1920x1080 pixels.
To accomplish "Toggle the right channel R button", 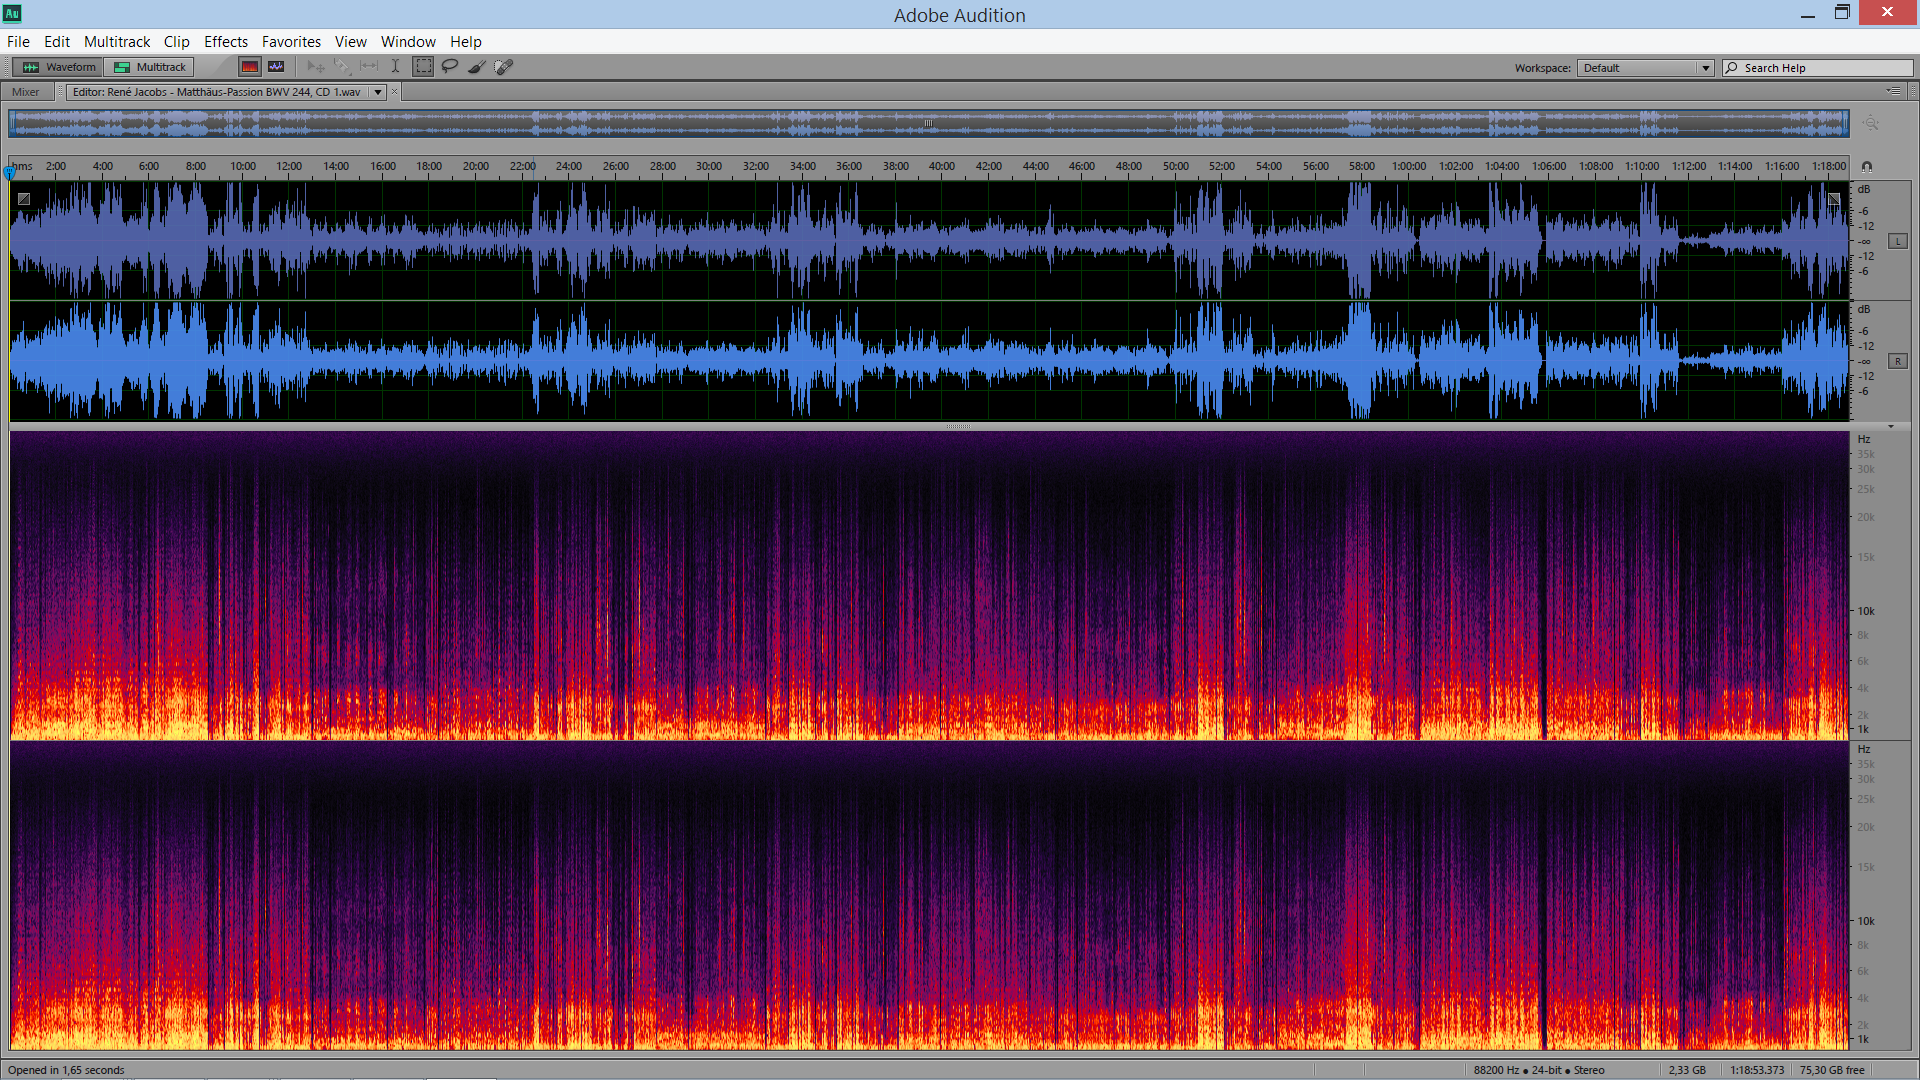I will (x=1898, y=361).
